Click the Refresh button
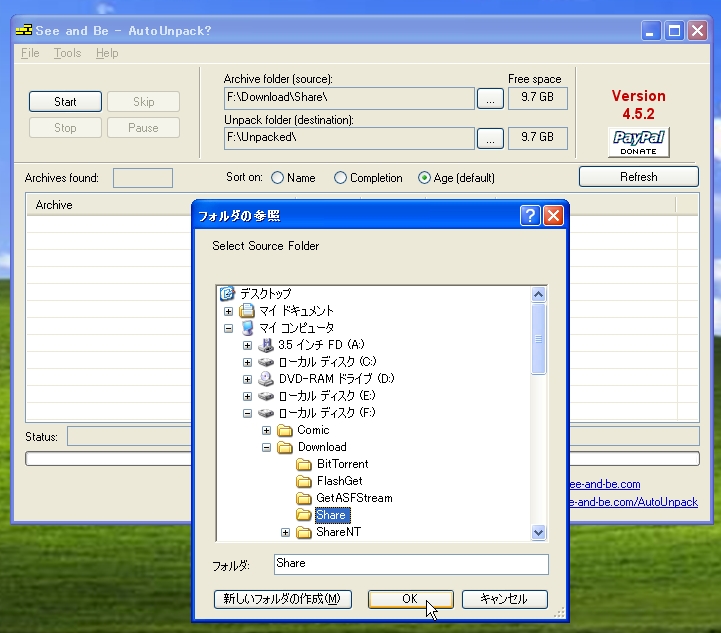This screenshot has width=721, height=633. [639, 177]
